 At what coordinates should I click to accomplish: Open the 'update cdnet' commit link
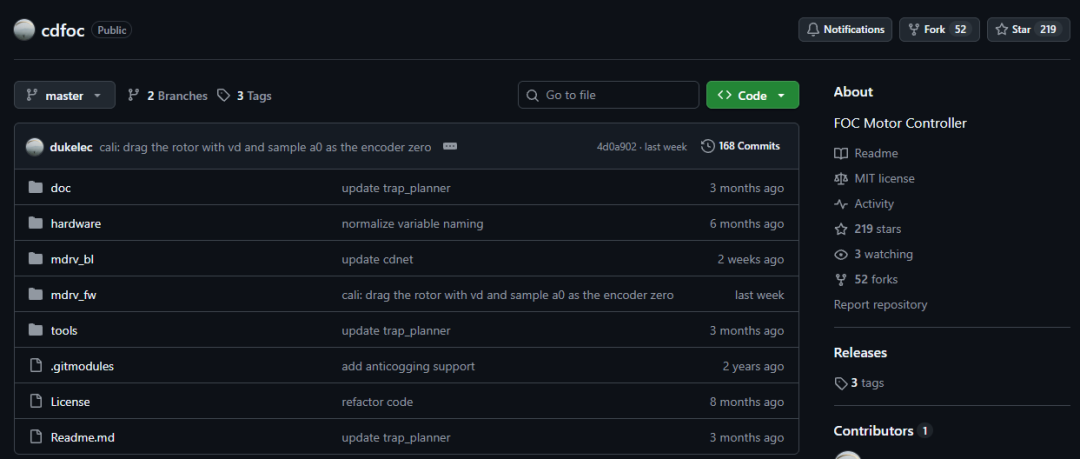(377, 260)
